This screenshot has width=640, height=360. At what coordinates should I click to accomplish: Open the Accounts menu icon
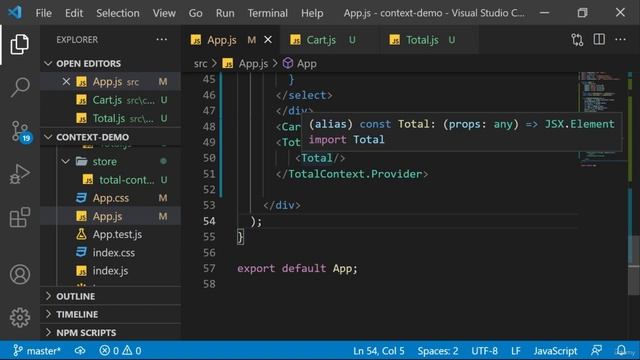pyautogui.click(x=20, y=274)
